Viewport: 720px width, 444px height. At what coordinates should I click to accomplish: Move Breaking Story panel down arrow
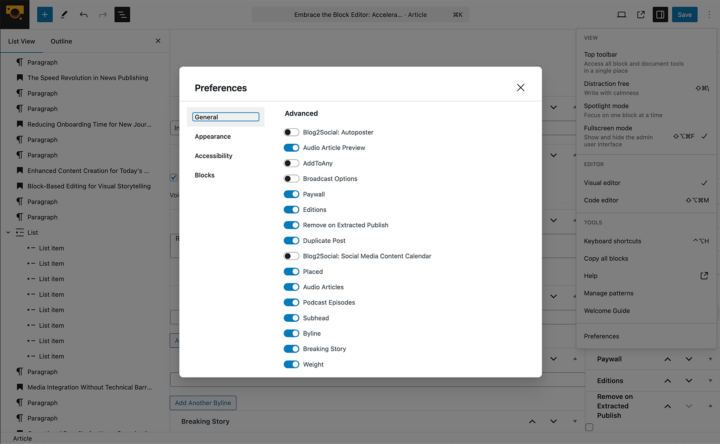(553, 421)
